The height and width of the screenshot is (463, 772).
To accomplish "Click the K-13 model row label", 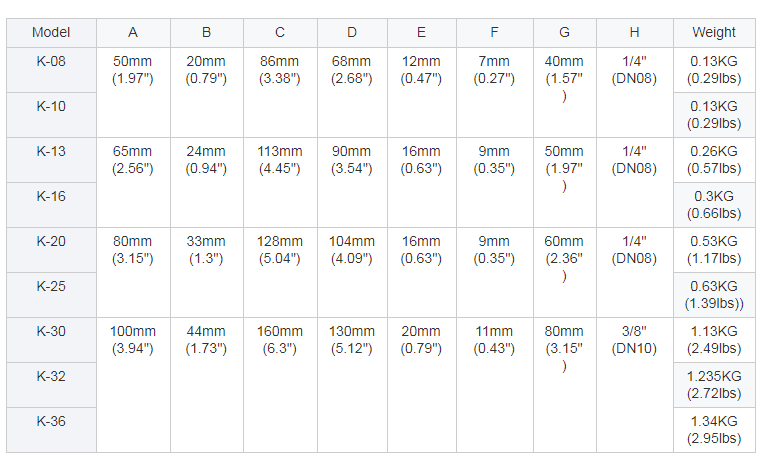I will [x=51, y=152].
